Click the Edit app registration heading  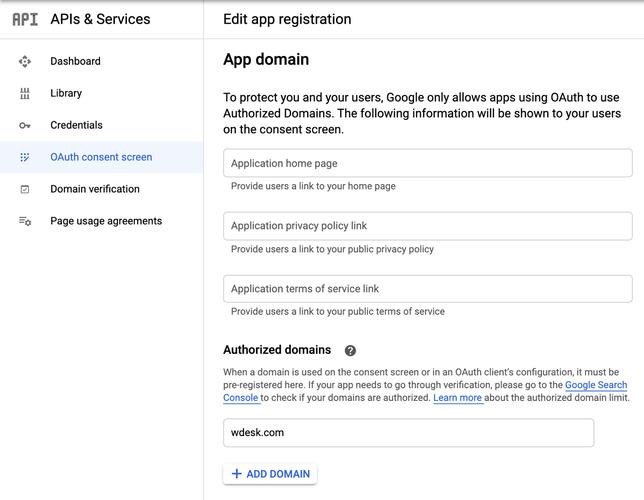coord(287,19)
